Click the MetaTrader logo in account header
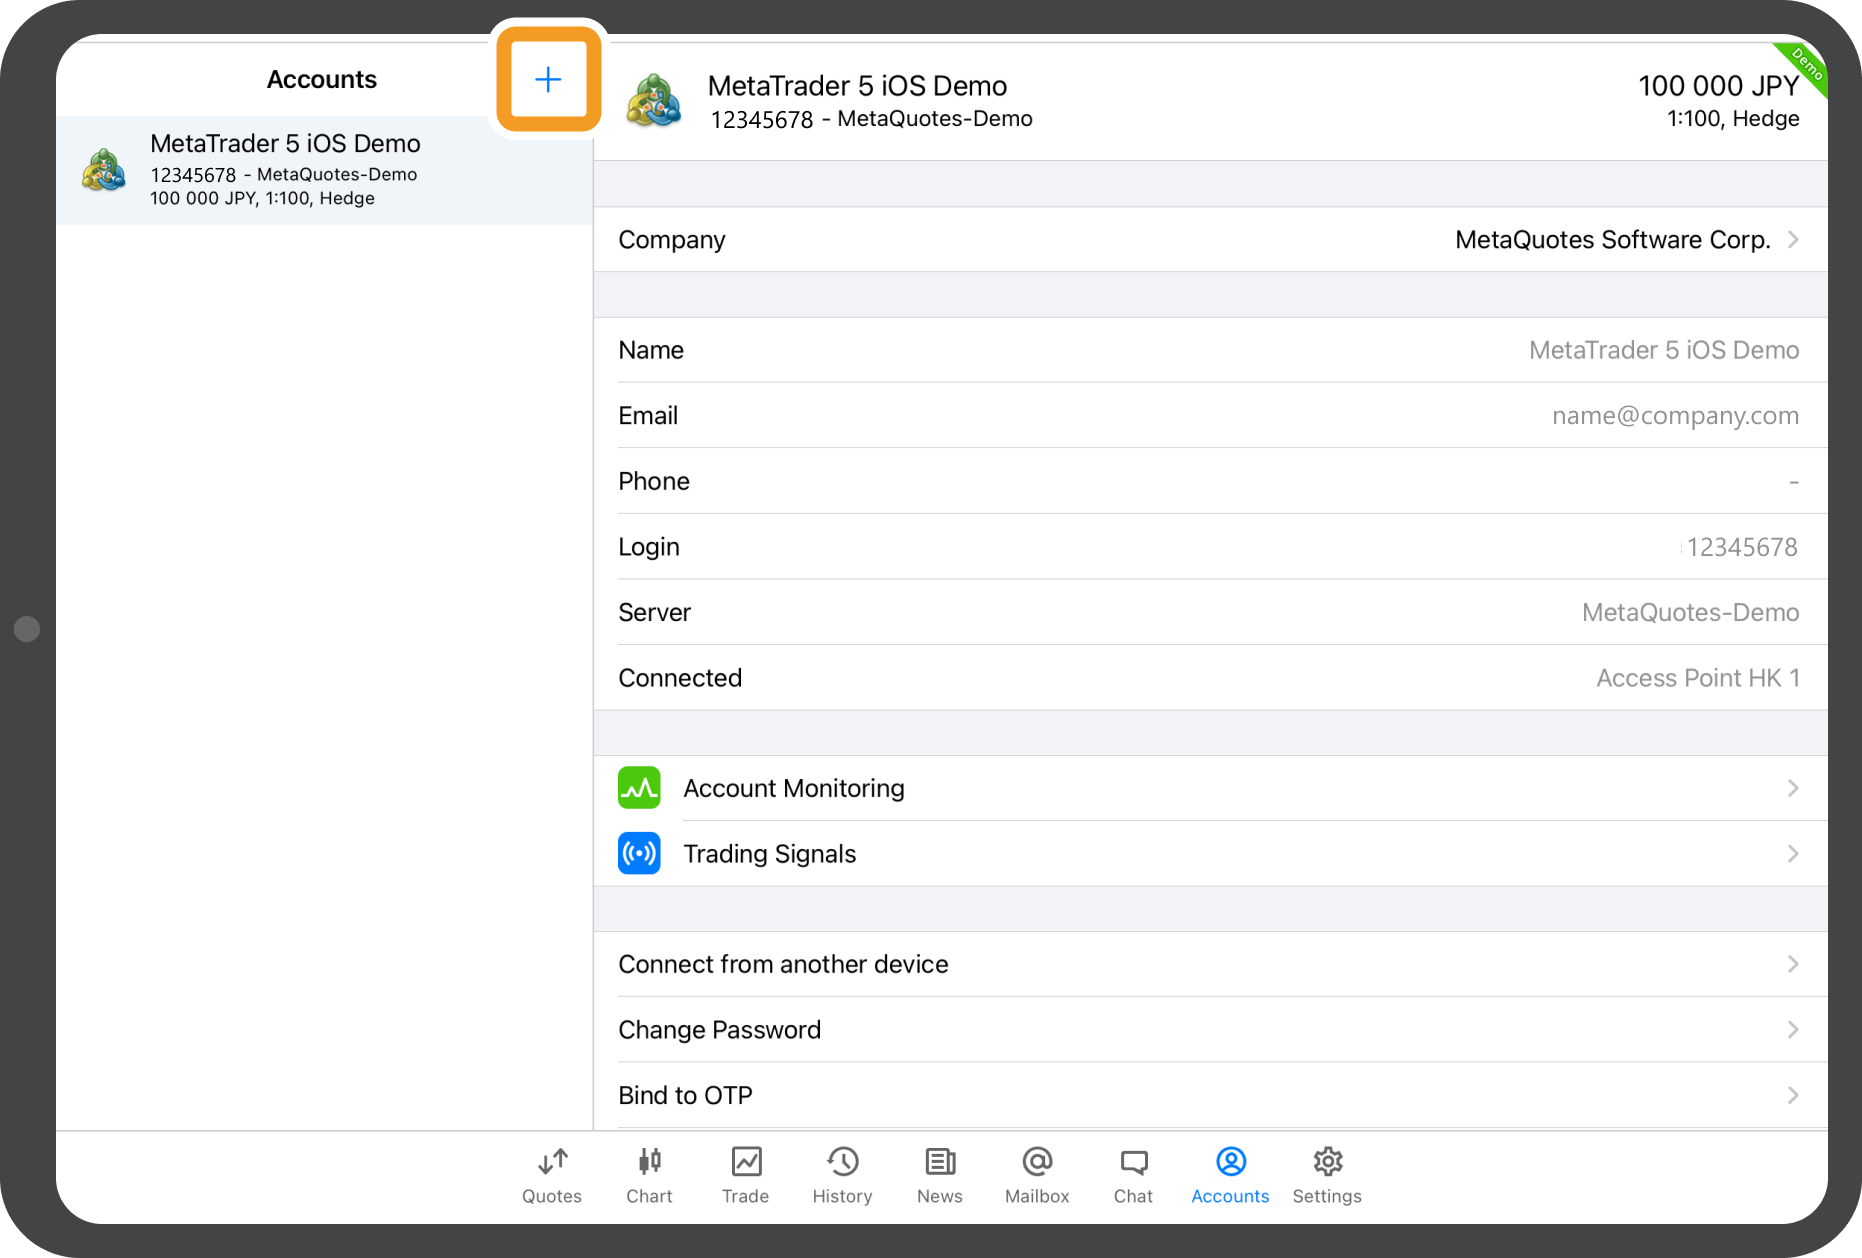Image resolution: width=1862 pixels, height=1258 pixels. point(654,101)
